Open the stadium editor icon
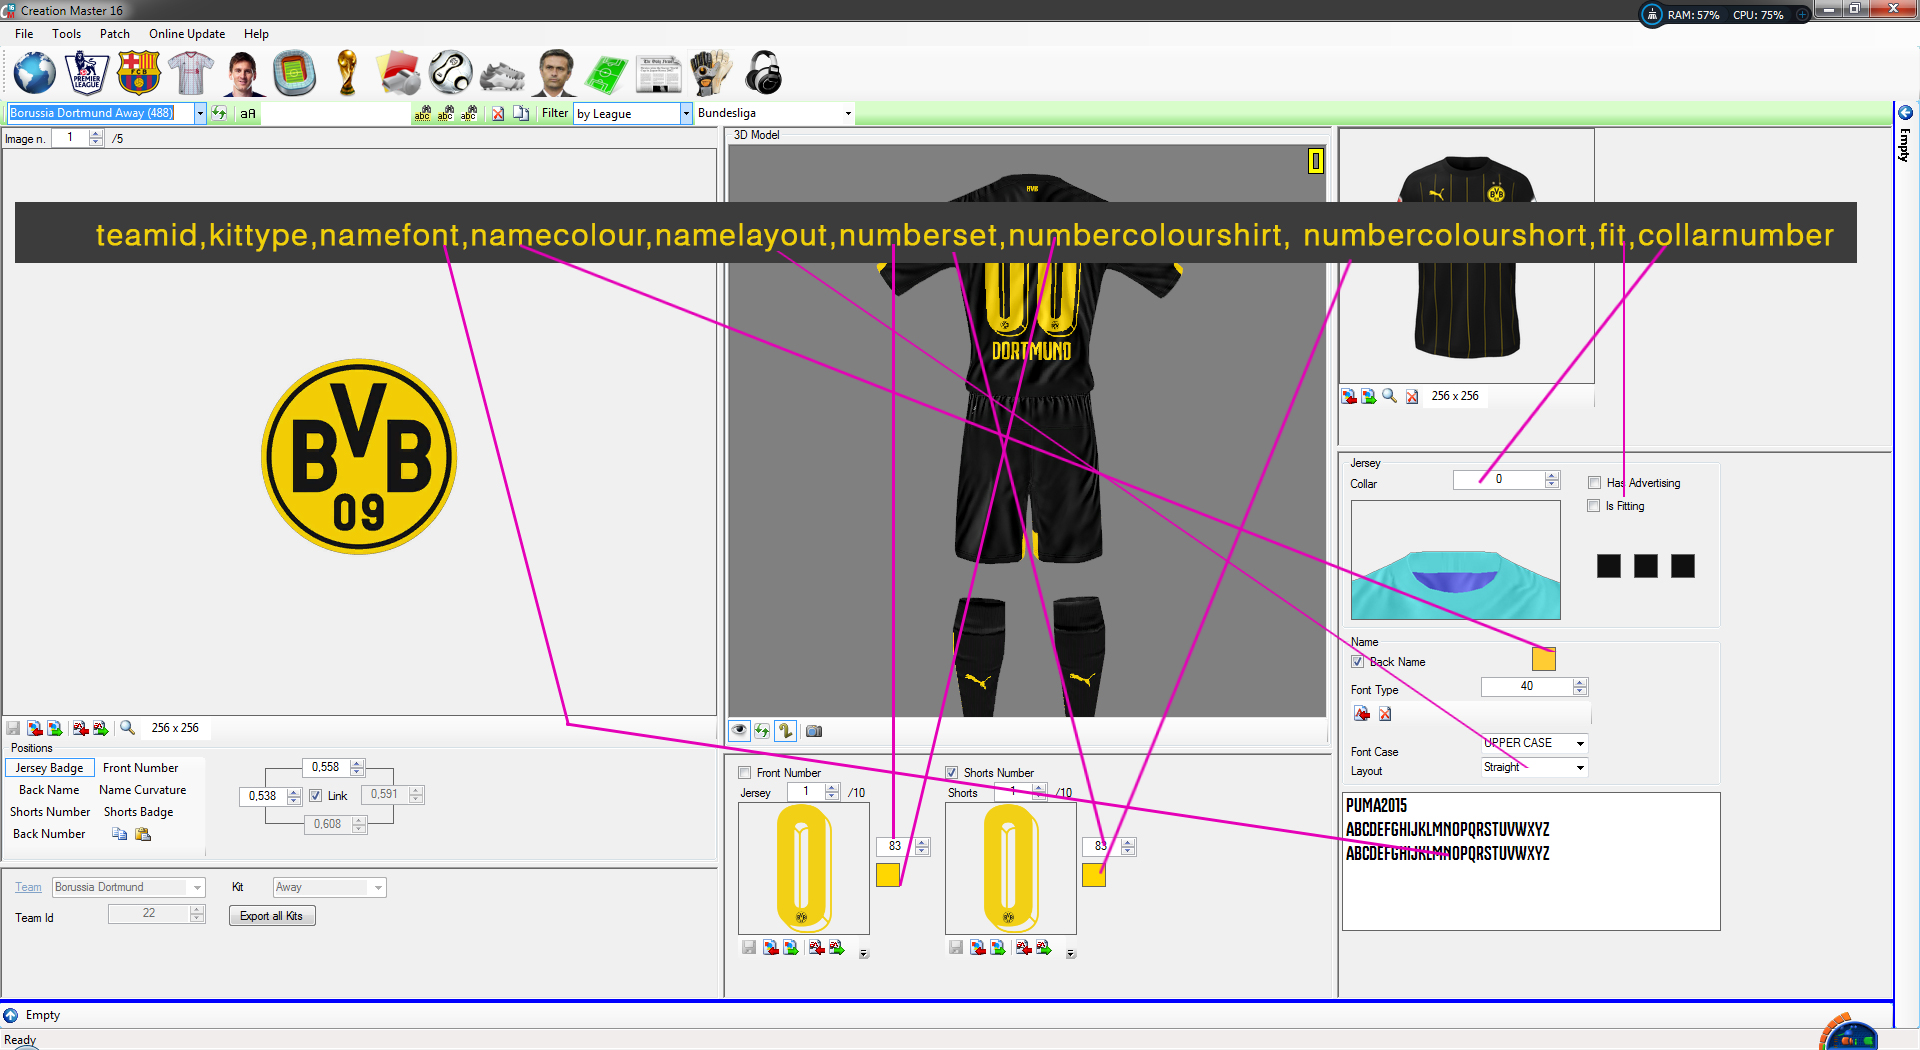Viewport: 1920px width, 1050px height. tap(294, 73)
